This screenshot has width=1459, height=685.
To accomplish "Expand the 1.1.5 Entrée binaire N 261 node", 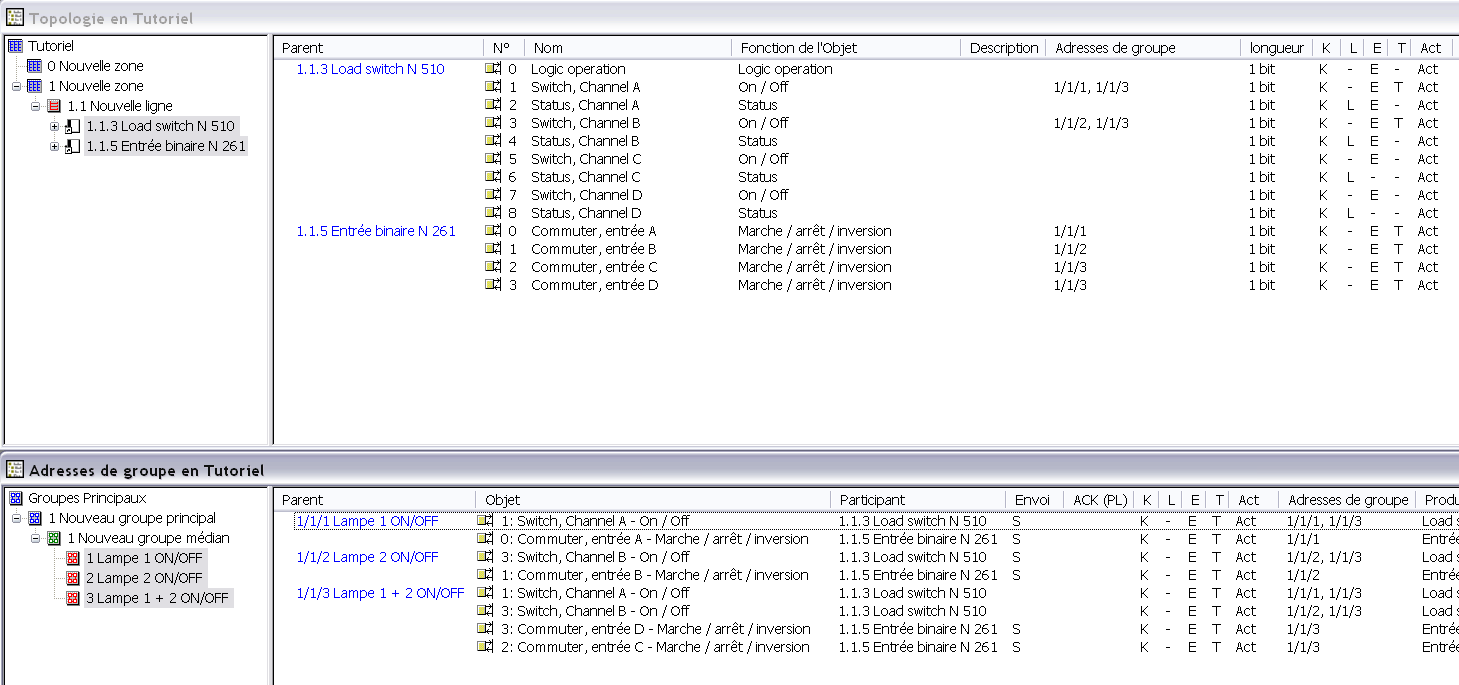I will pyautogui.click(x=55, y=146).
